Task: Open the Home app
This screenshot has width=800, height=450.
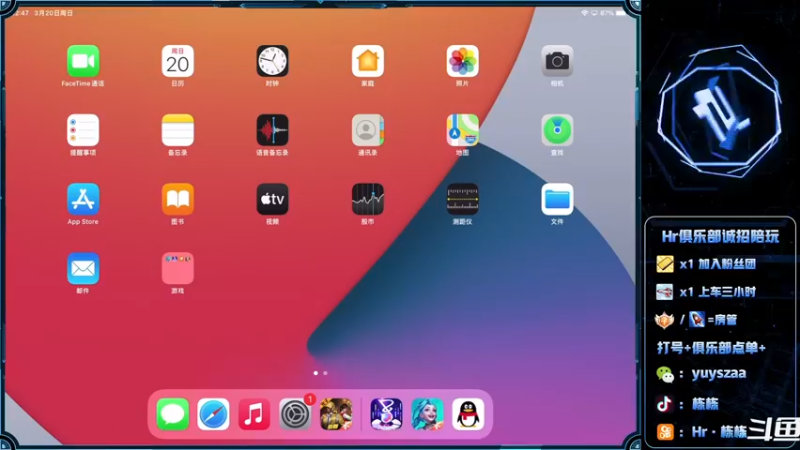Action: pyautogui.click(x=367, y=61)
